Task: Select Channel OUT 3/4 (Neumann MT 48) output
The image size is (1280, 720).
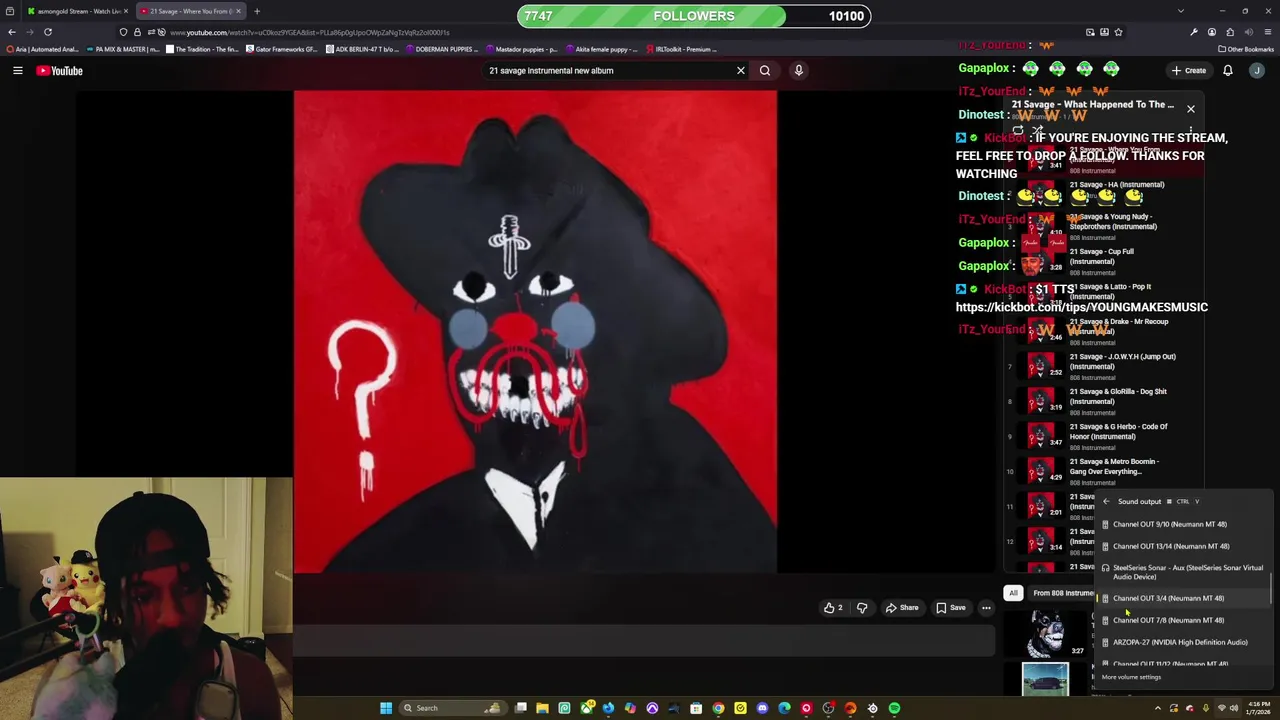Action: pyautogui.click(x=1184, y=598)
